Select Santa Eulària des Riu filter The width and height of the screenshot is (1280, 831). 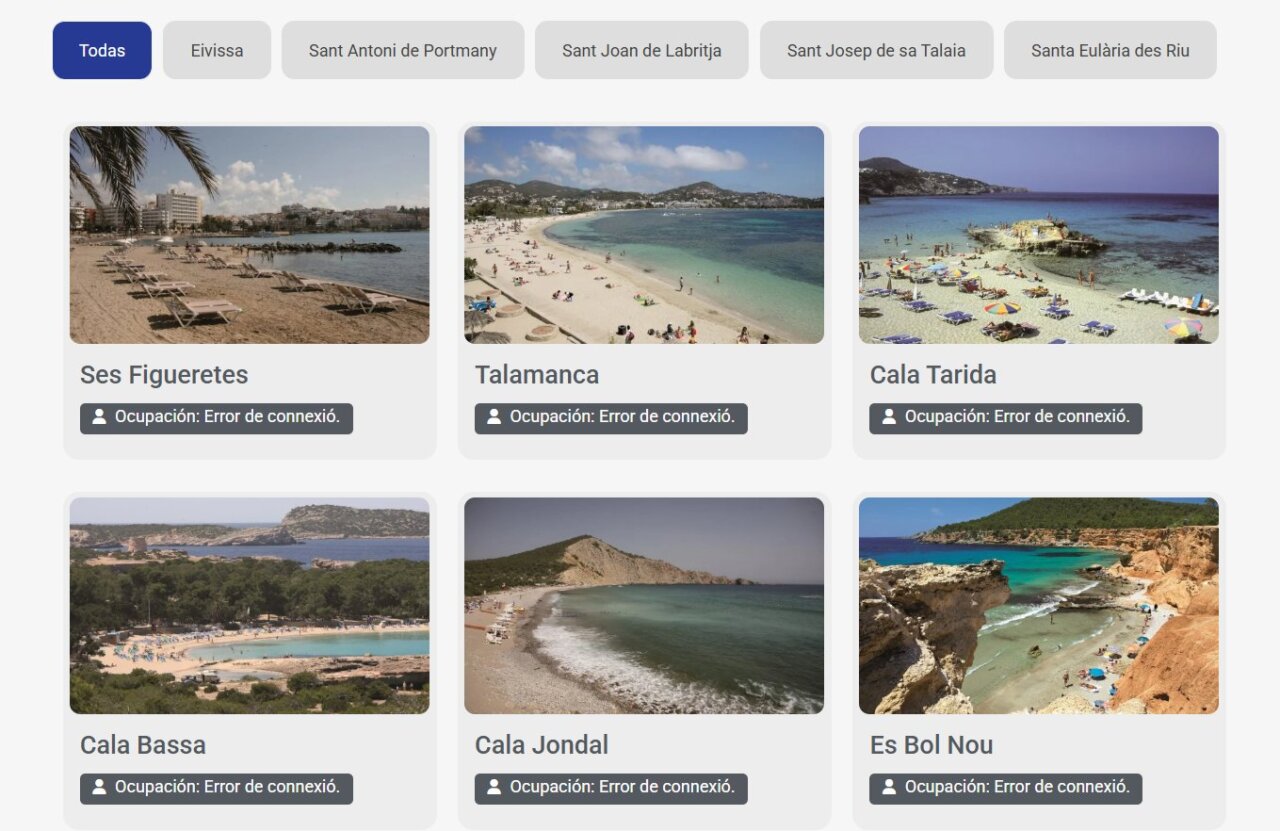coord(1110,50)
